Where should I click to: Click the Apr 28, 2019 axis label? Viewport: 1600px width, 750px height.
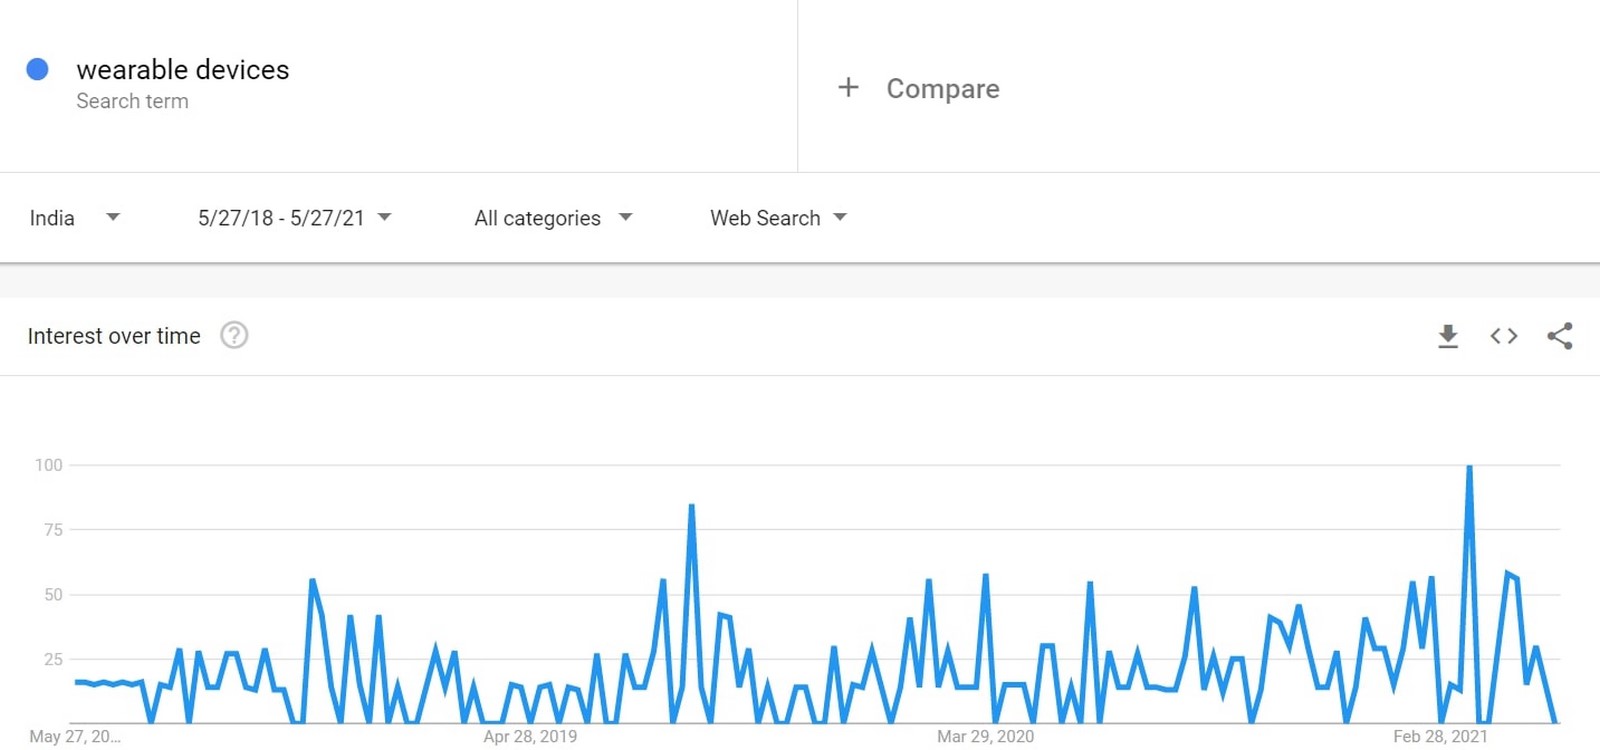(530, 737)
